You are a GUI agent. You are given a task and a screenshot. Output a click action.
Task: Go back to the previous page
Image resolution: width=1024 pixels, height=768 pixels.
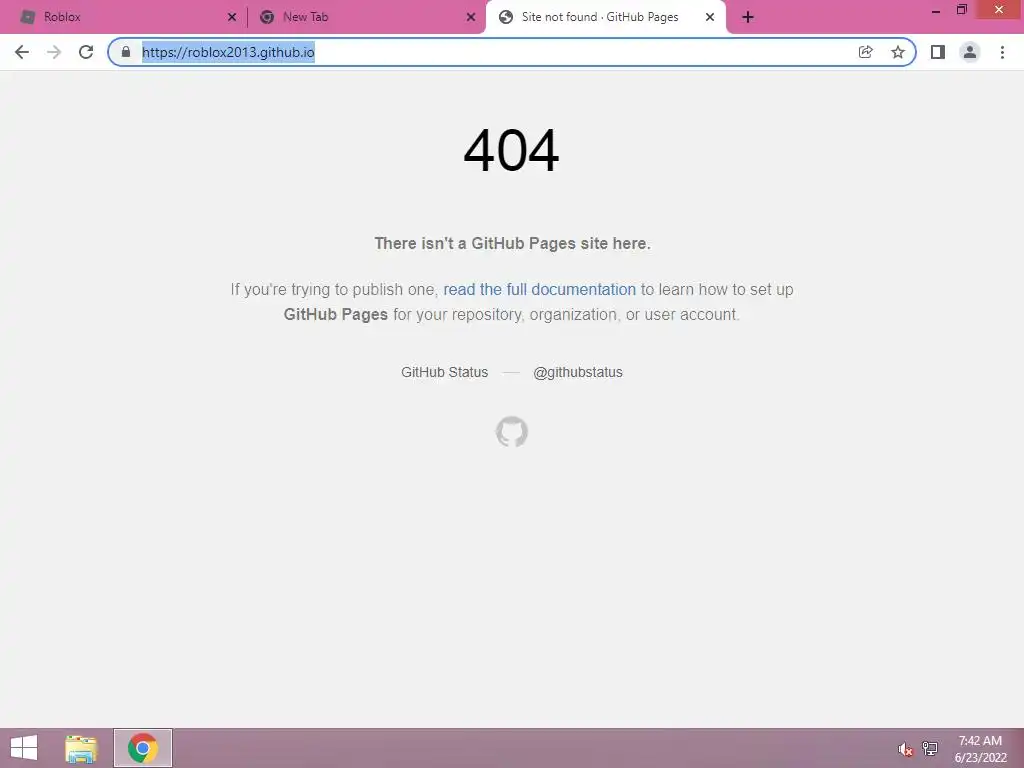point(22,52)
